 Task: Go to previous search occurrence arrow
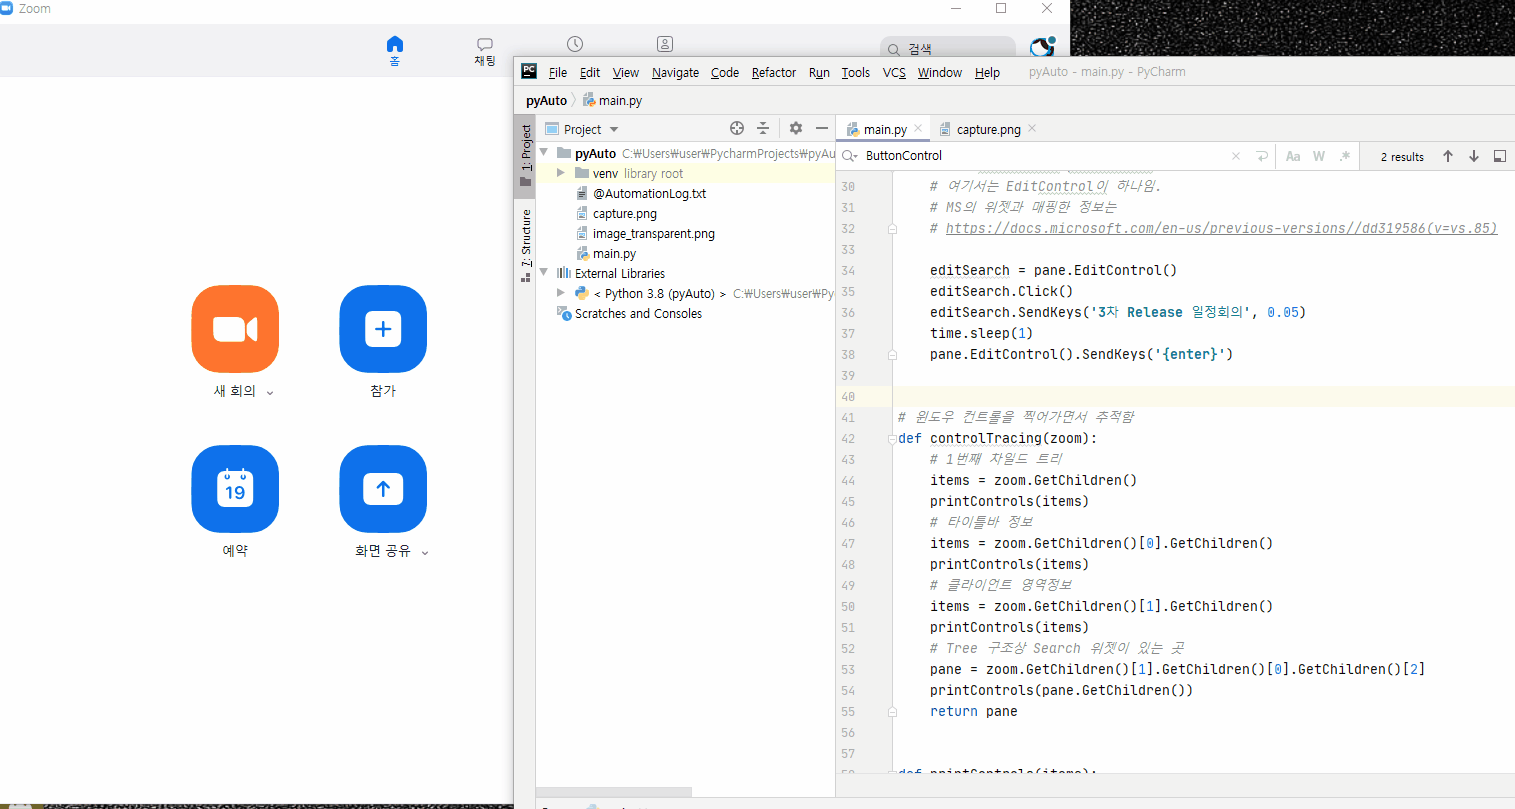click(x=1447, y=156)
